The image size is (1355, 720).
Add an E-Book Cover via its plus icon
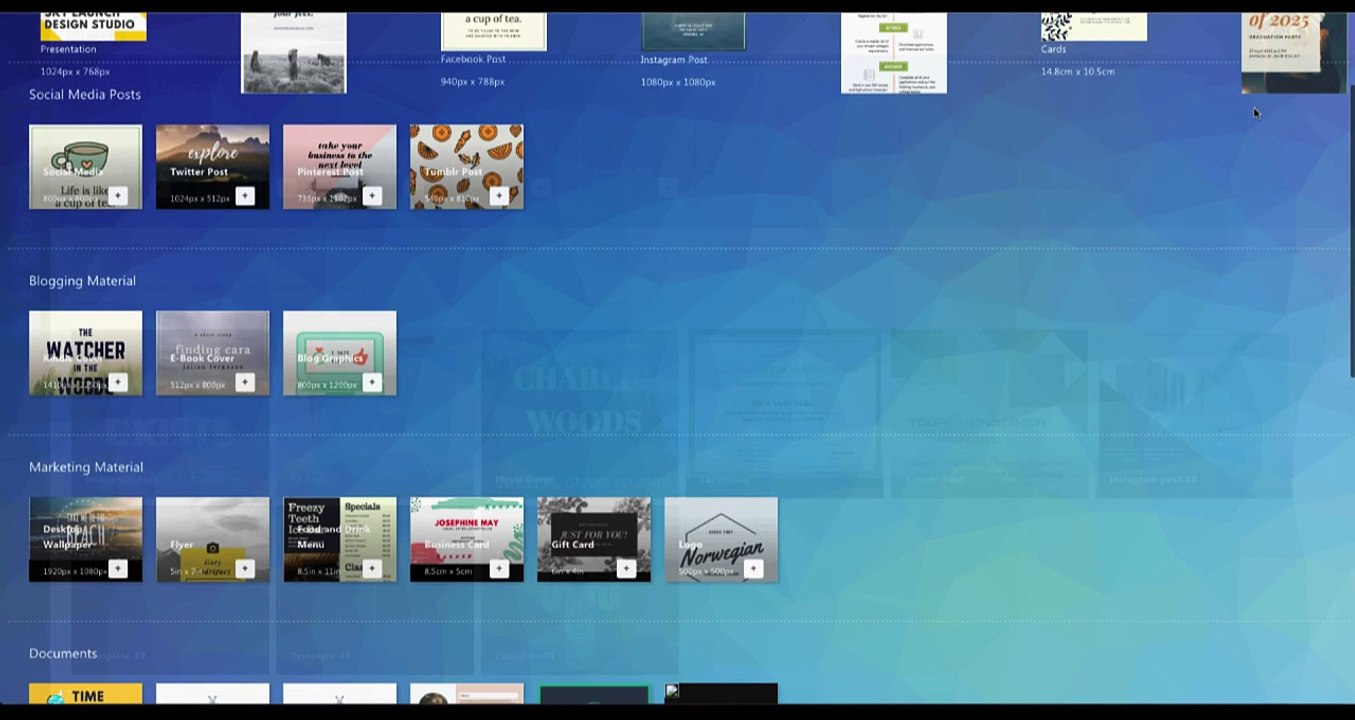(245, 382)
